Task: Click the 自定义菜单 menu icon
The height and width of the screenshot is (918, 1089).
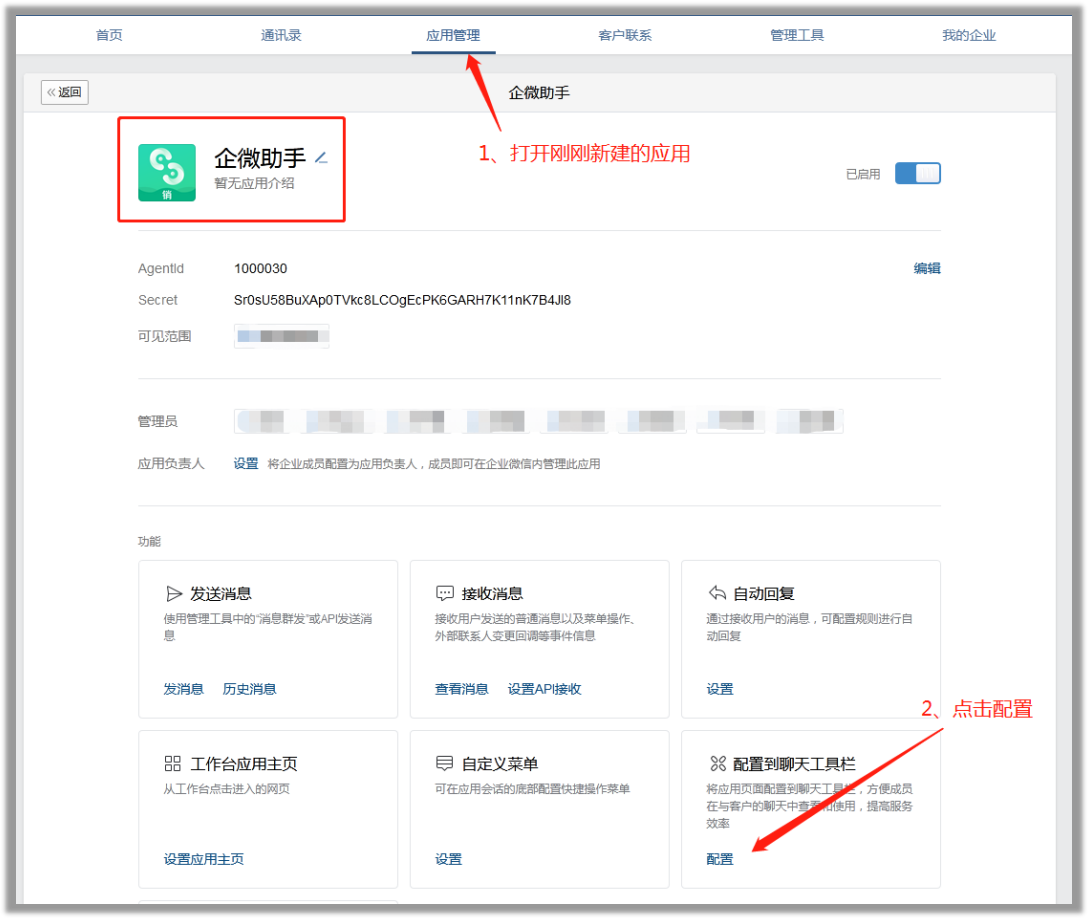Action: (444, 764)
